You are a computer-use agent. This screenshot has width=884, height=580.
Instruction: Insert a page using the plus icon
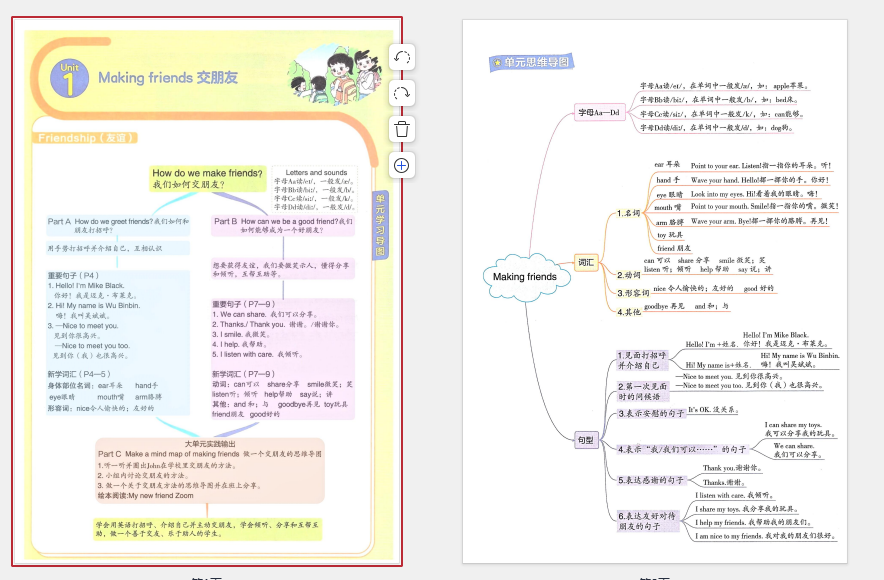coord(402,165)
